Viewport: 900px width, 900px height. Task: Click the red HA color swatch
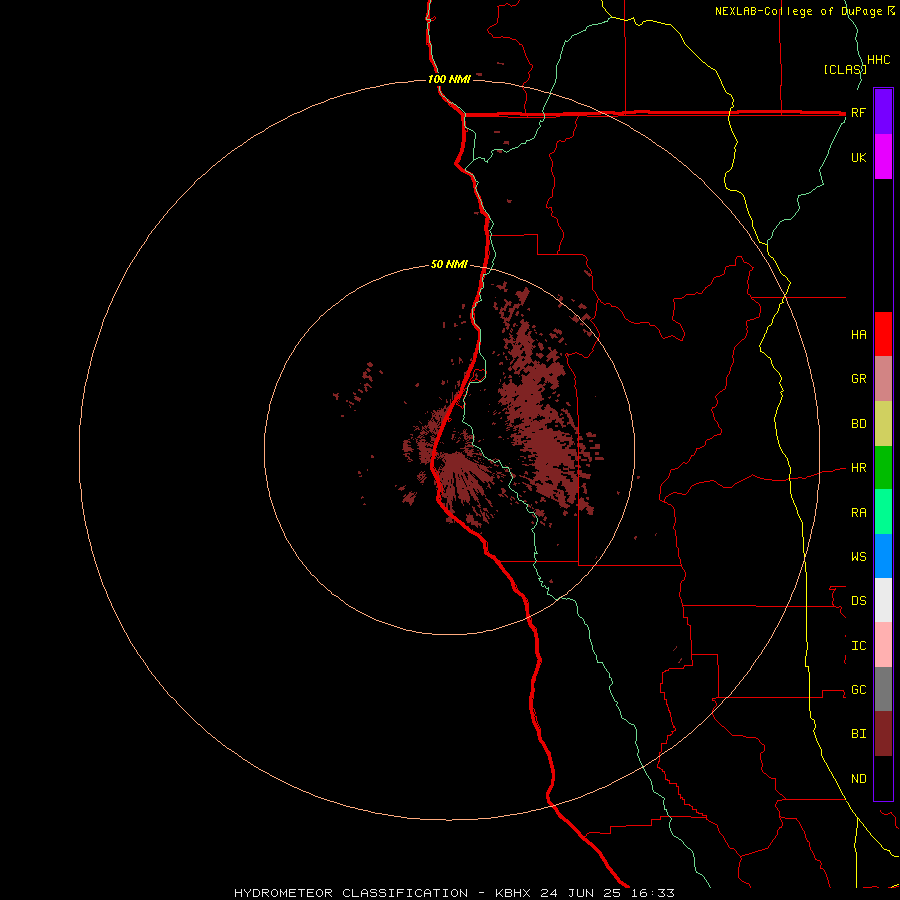click(x=883, y=334)
